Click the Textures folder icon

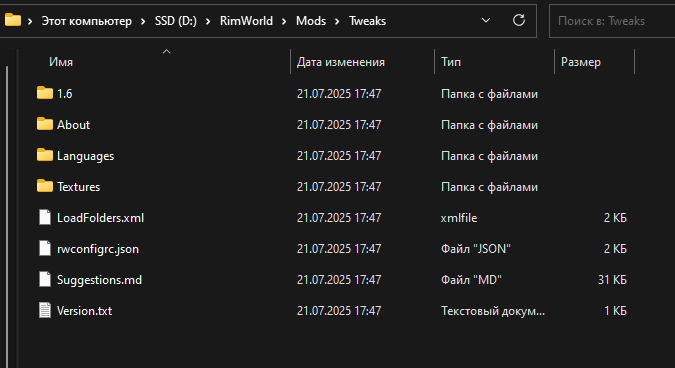[45, 186]
